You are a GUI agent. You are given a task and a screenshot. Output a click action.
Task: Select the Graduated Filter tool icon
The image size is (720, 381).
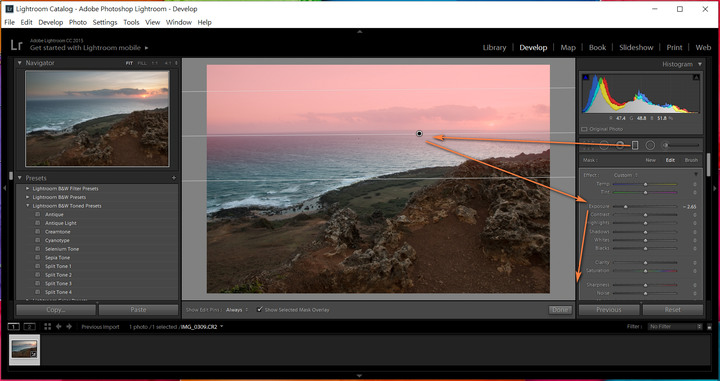point(635,145)
